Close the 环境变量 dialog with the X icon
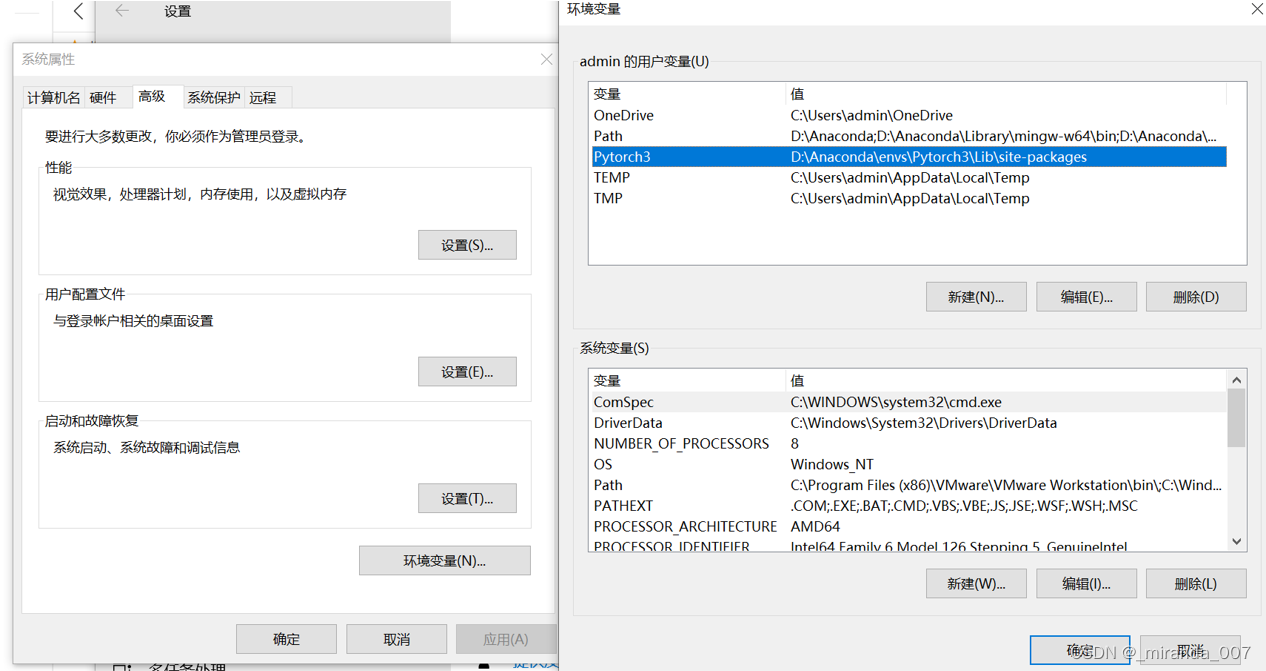The height and width of the screenshot is (671, 1266). [x=1257, y=9]
